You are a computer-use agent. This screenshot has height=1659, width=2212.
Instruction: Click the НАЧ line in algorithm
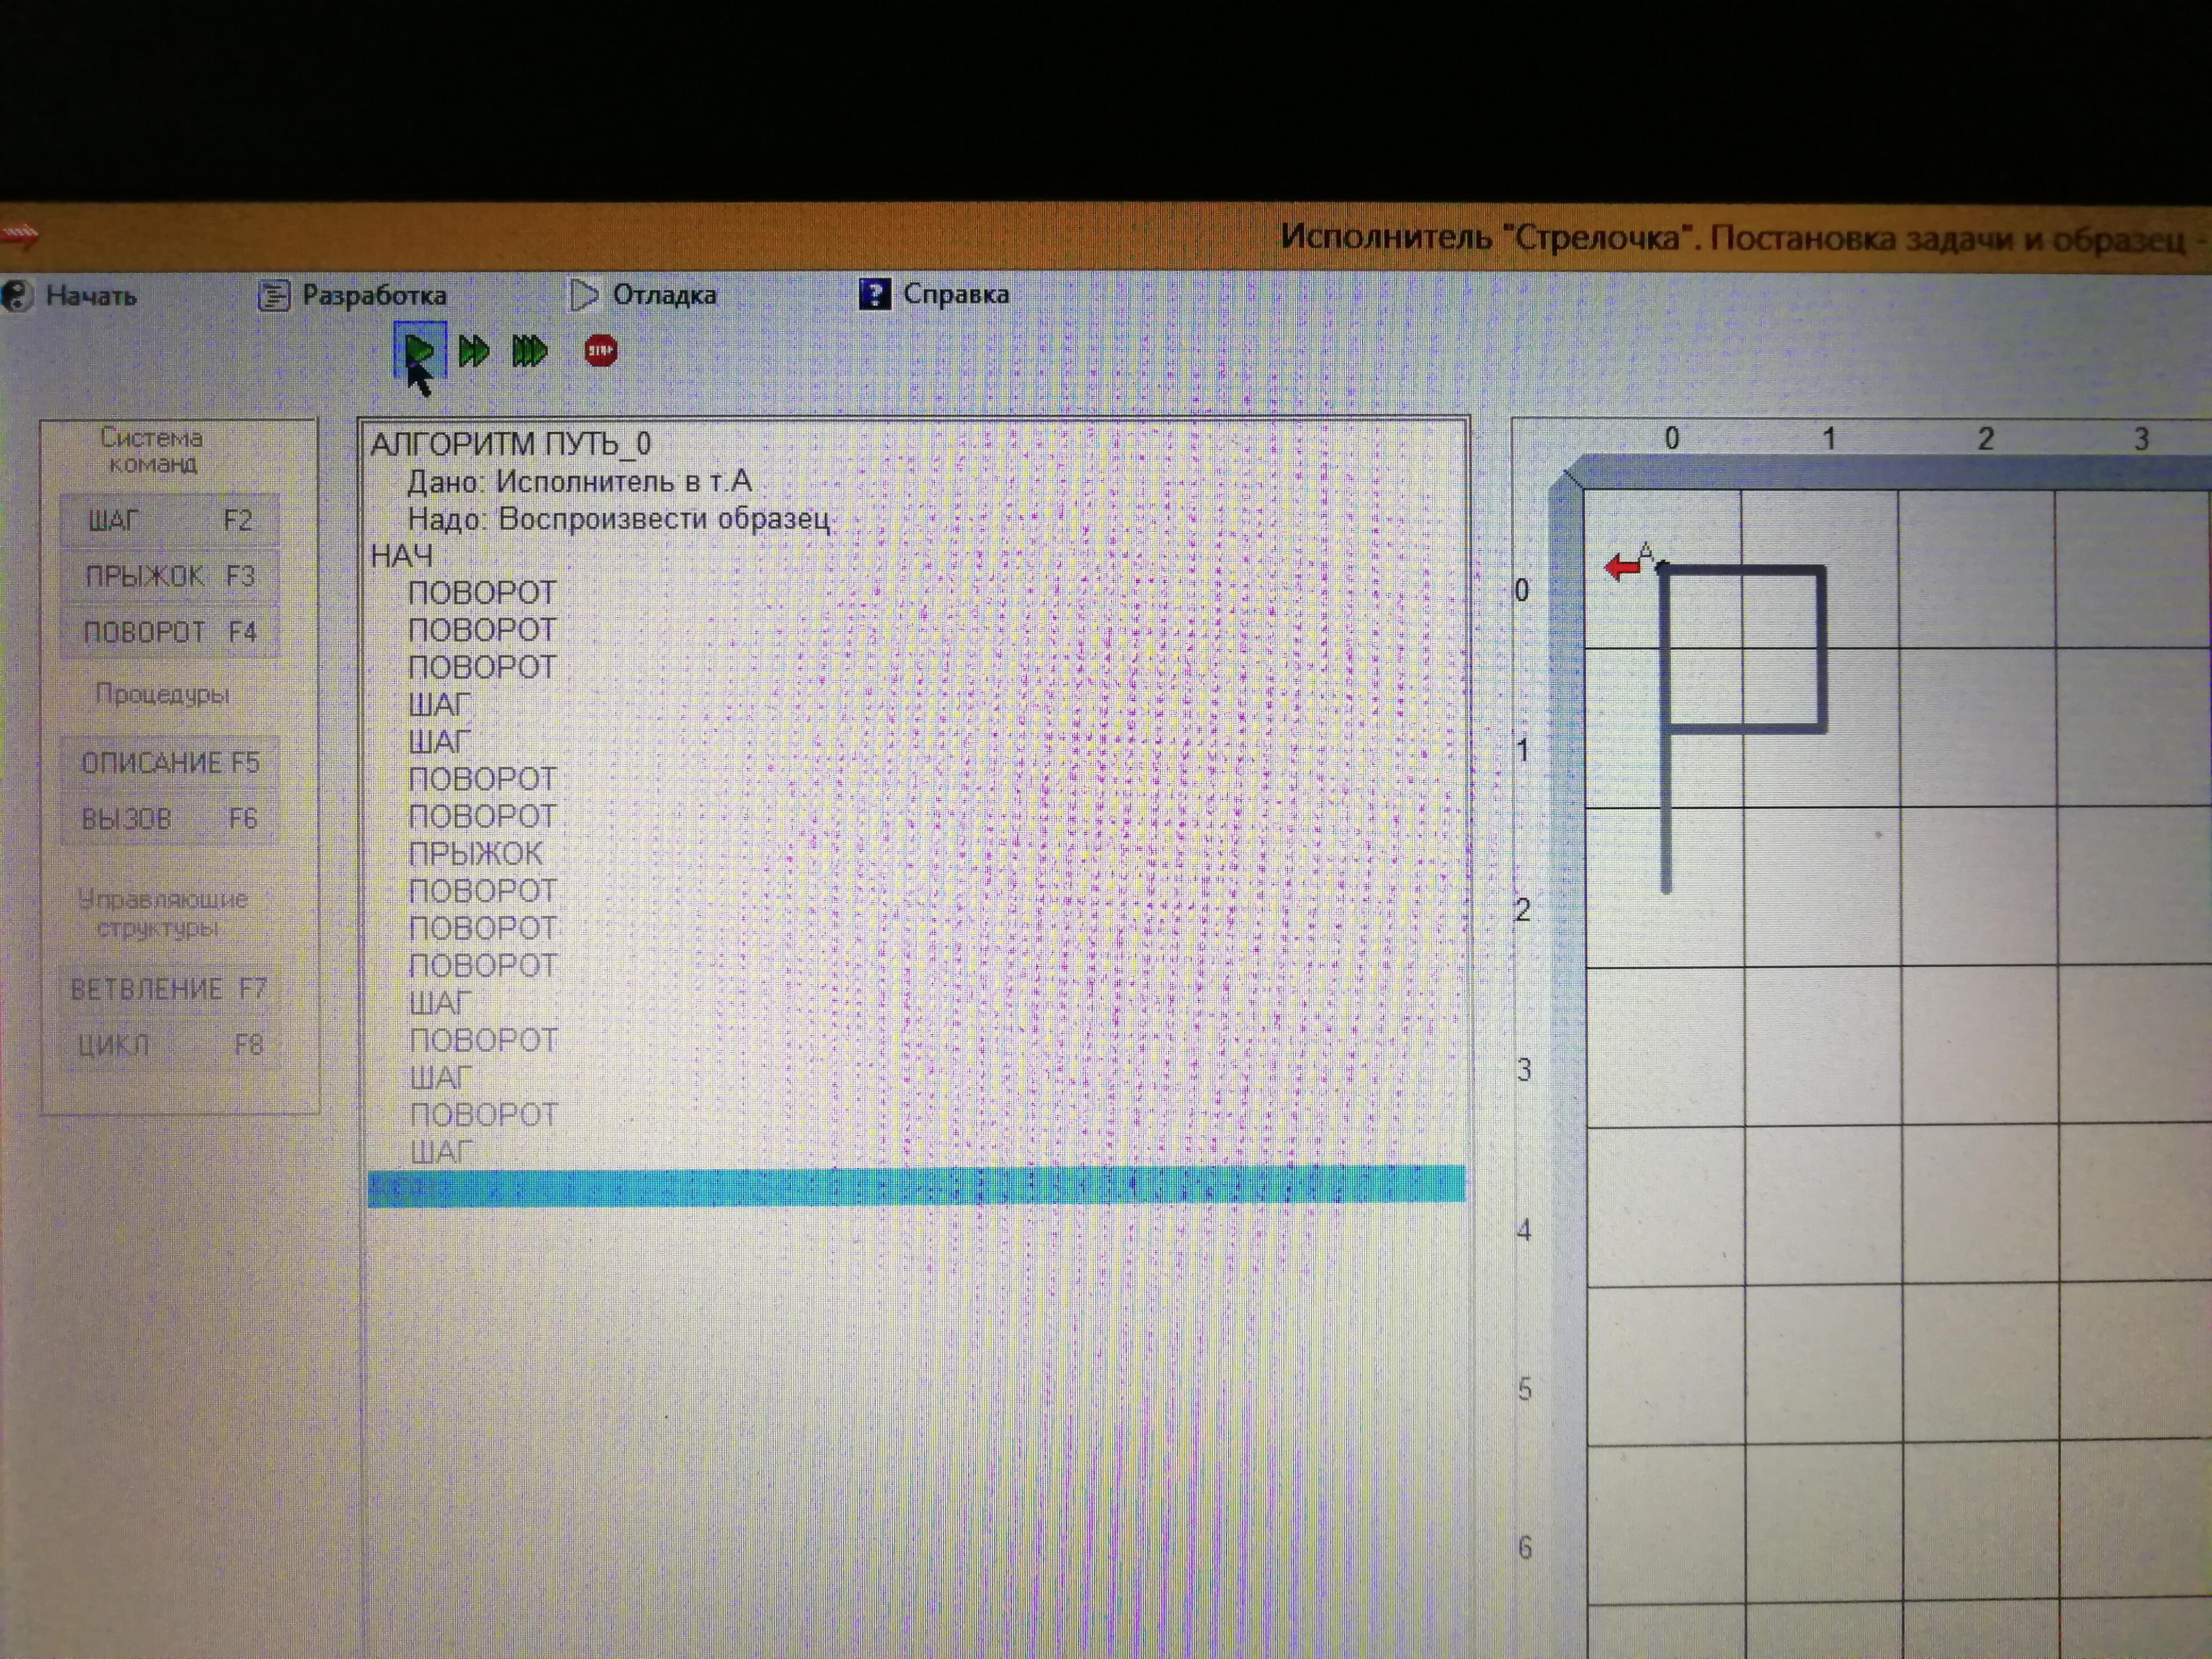402,556
